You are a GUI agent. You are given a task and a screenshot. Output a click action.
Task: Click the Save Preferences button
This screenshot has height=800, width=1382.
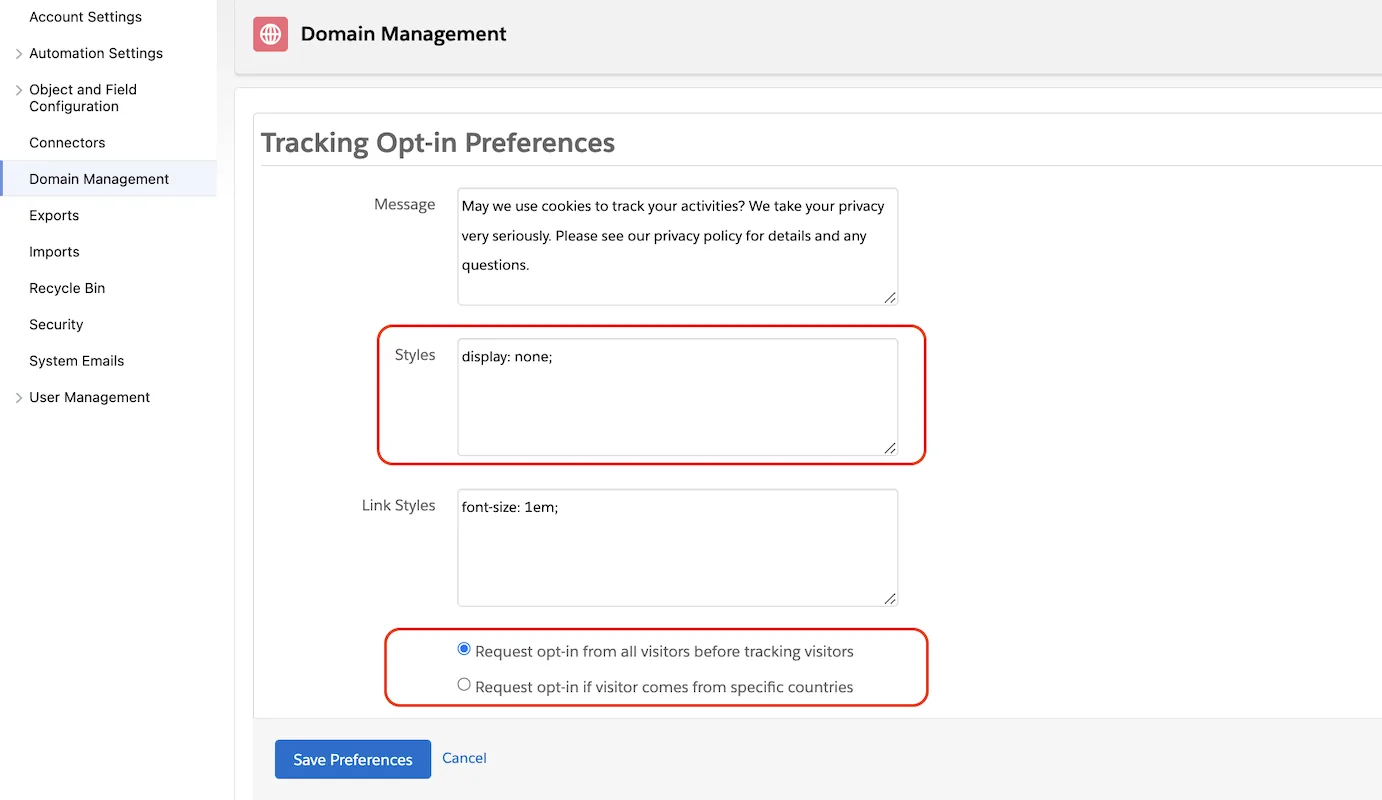pos(353,759)
